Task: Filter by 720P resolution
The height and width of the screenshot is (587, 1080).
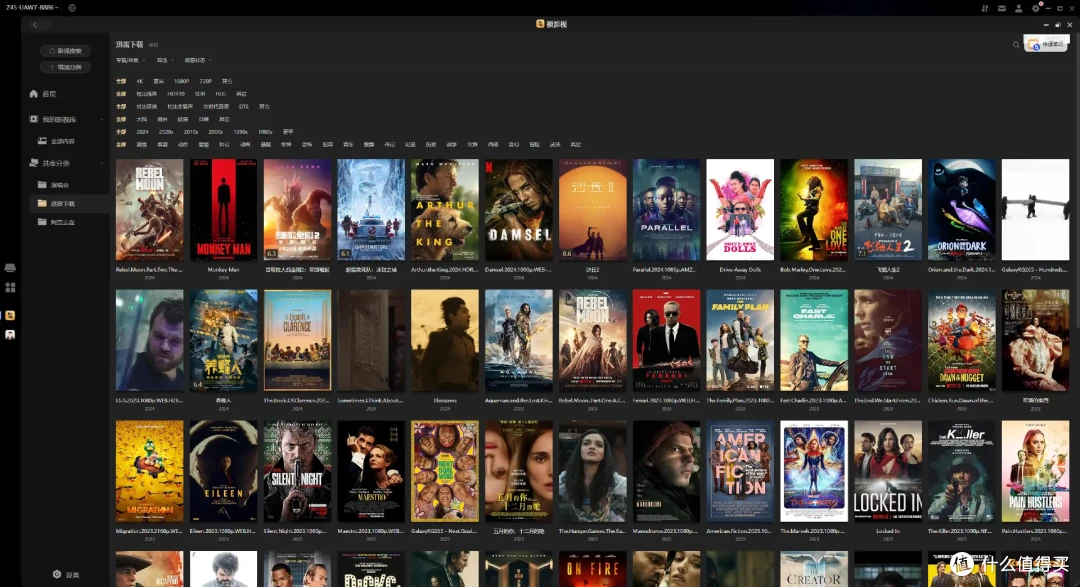Action: tap(205, 81)
